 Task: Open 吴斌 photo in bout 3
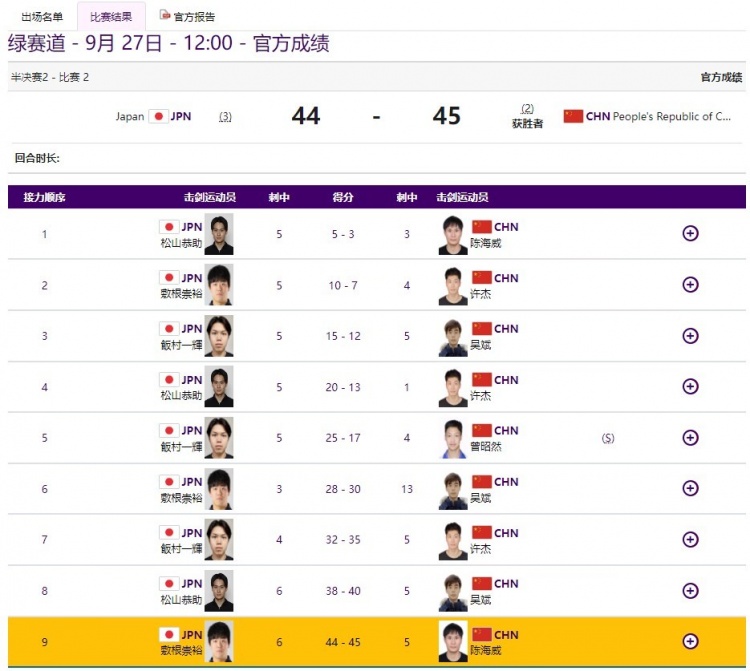(452, 337)
